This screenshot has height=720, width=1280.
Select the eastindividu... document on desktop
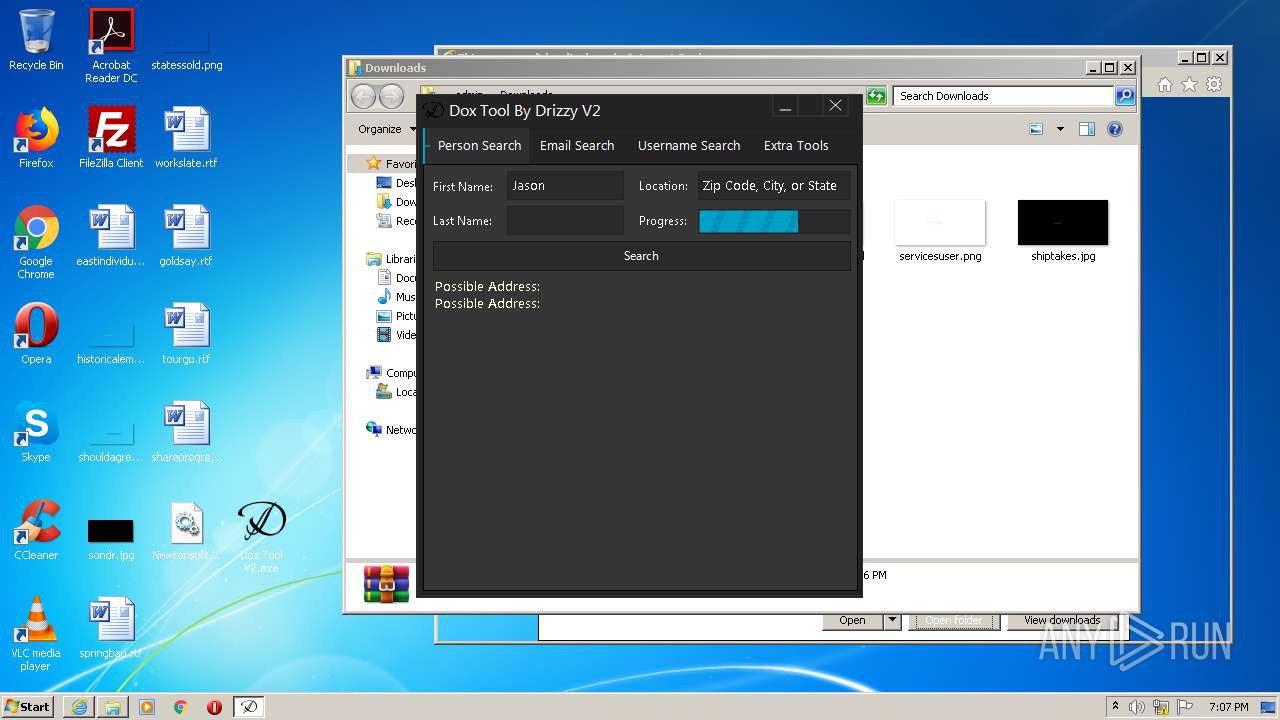[x=111, y=236]
